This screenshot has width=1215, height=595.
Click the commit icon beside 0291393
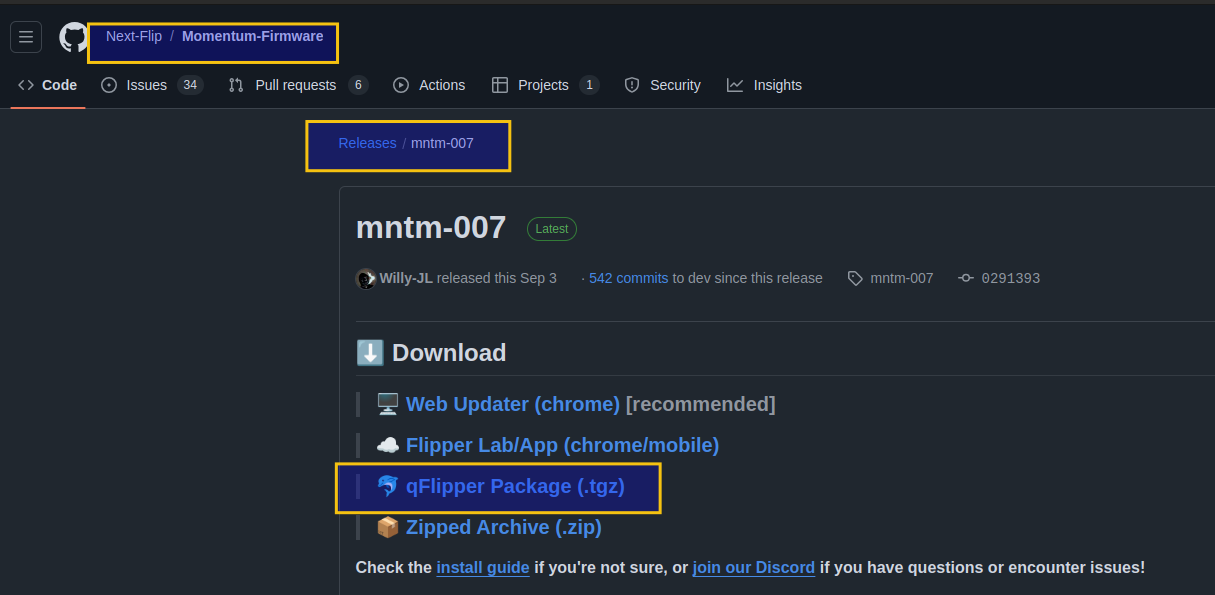pyautogui.click(x=965, y=278)
